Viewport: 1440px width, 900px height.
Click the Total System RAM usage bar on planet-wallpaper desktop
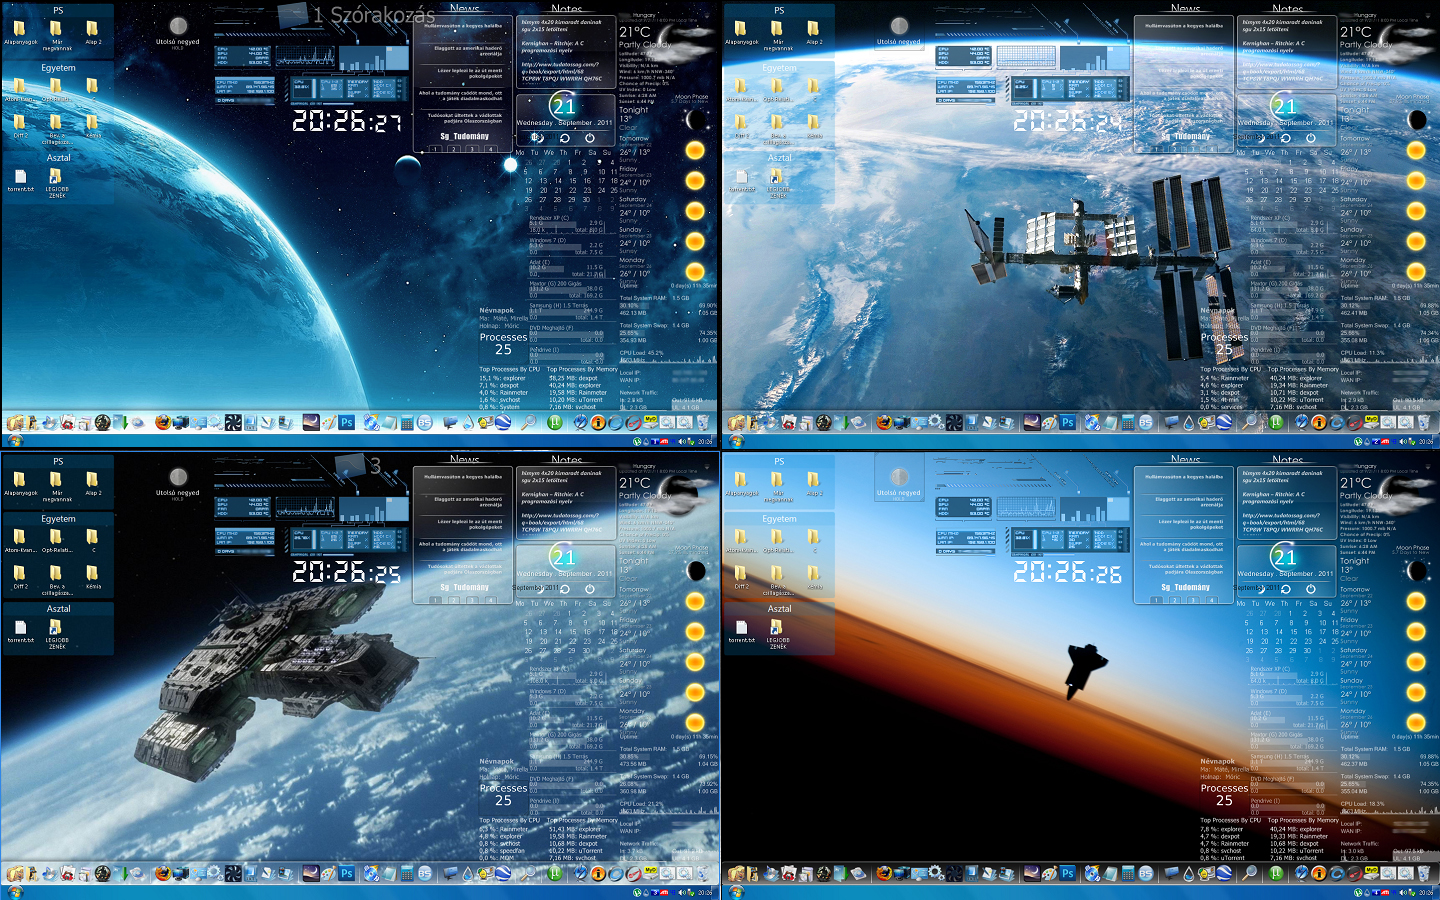click(x=668, y=305)
